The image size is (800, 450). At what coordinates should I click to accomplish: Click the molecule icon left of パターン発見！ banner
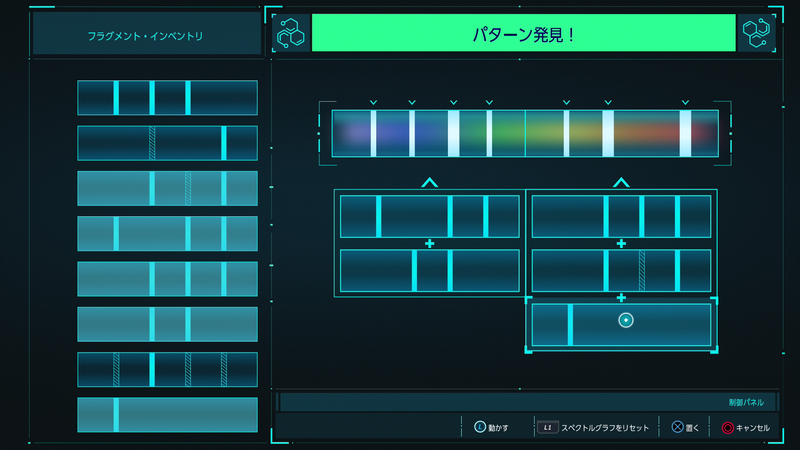[290, 33]
